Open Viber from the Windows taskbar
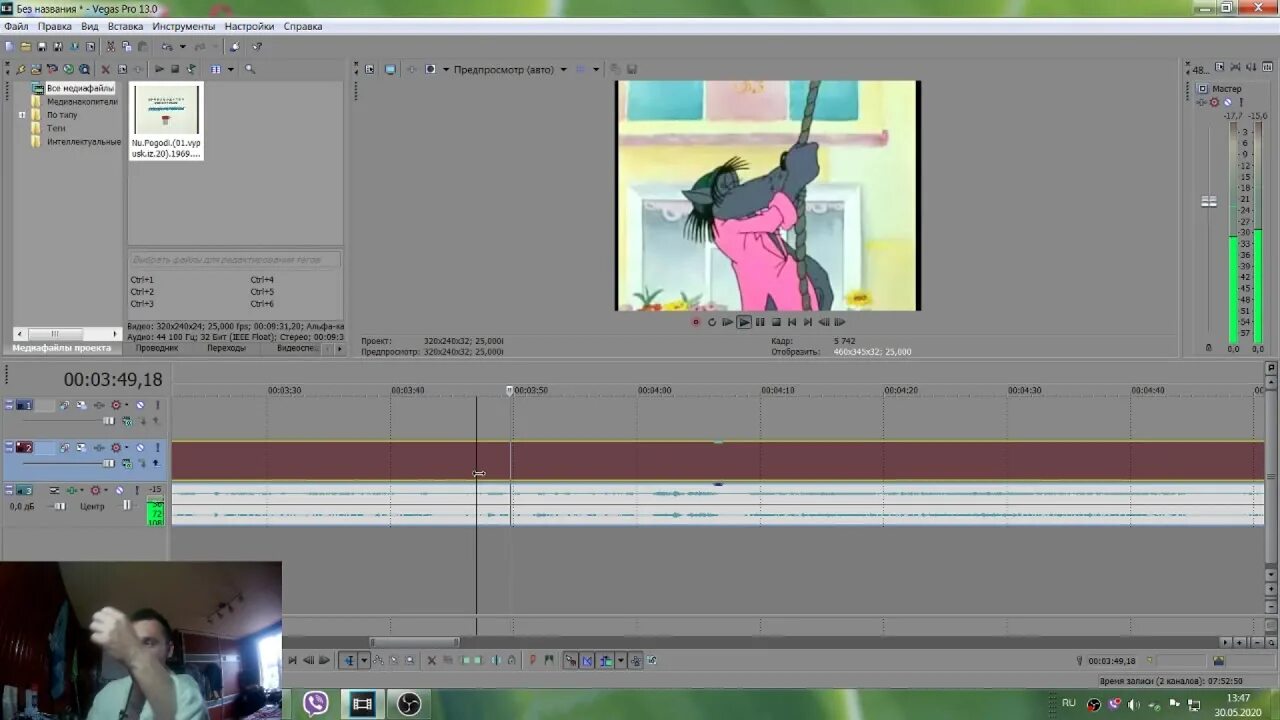This screenshot has width=1280, height=720. click(x=316, y=704)
